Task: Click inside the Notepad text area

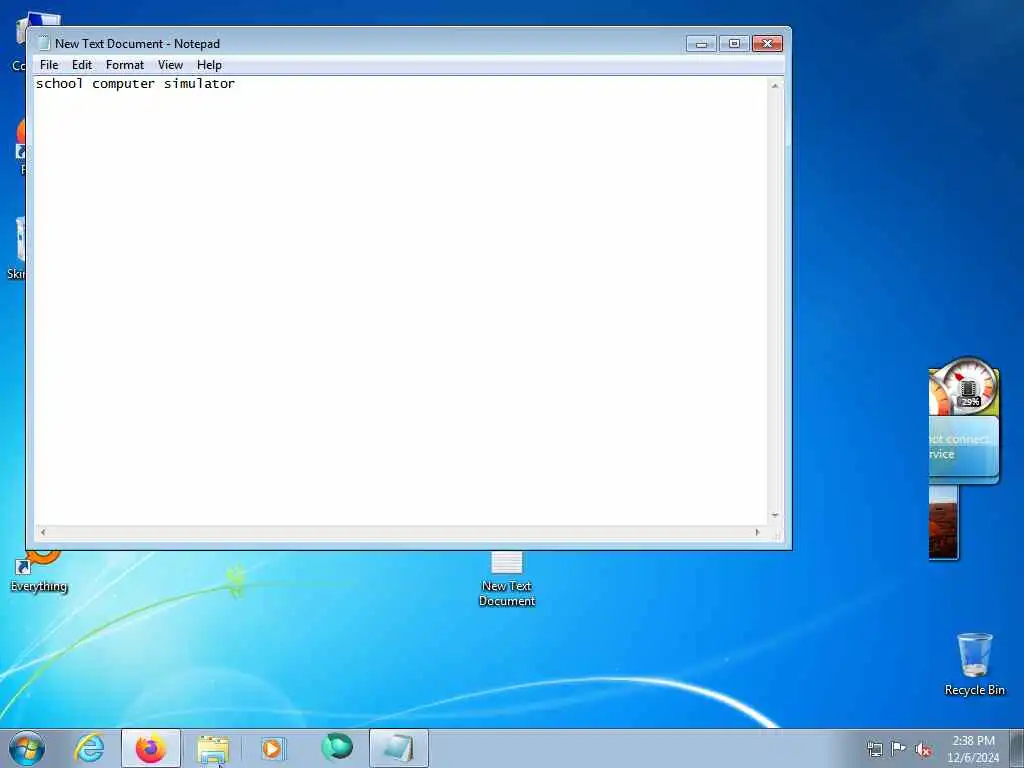Action: click(401, 300)
